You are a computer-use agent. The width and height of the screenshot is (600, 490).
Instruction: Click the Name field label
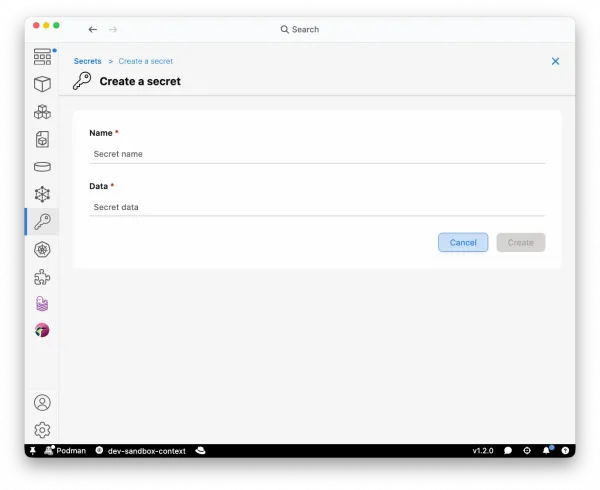101,133
